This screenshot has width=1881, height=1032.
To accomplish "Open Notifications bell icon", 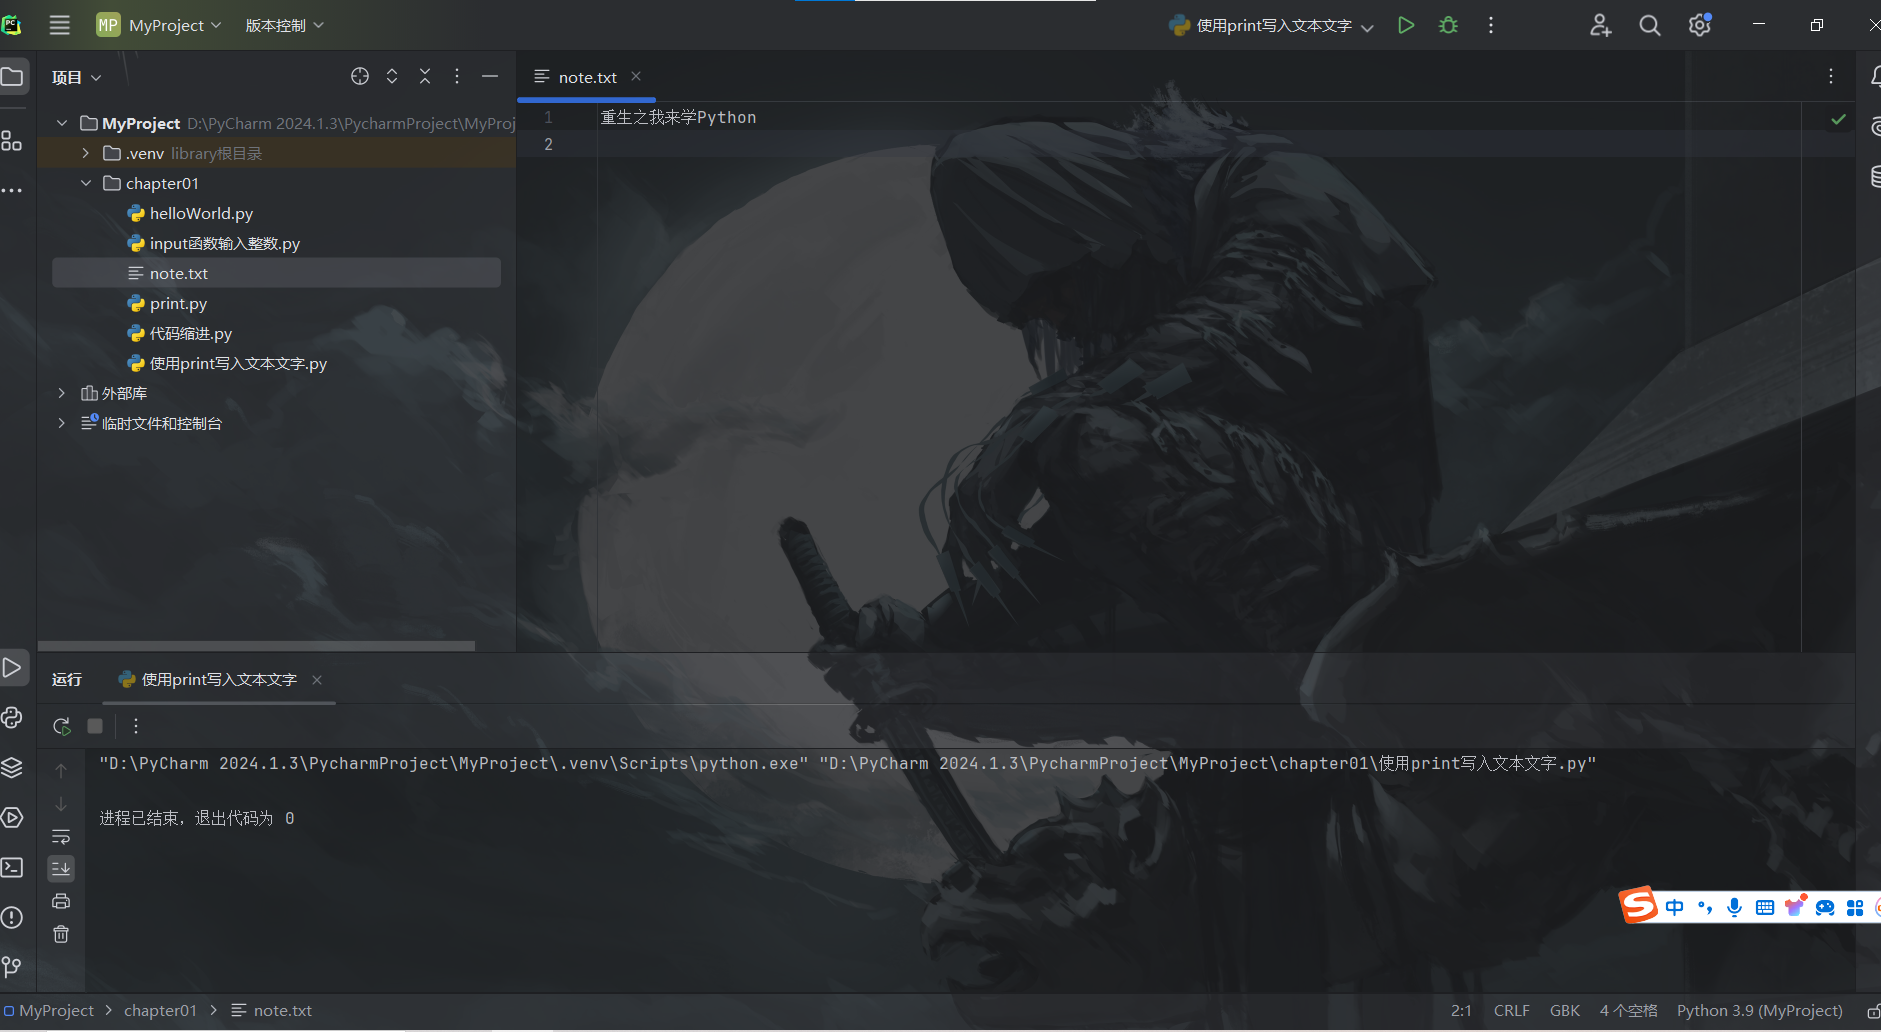I will pyautogui.click(x=1874, y=76).
